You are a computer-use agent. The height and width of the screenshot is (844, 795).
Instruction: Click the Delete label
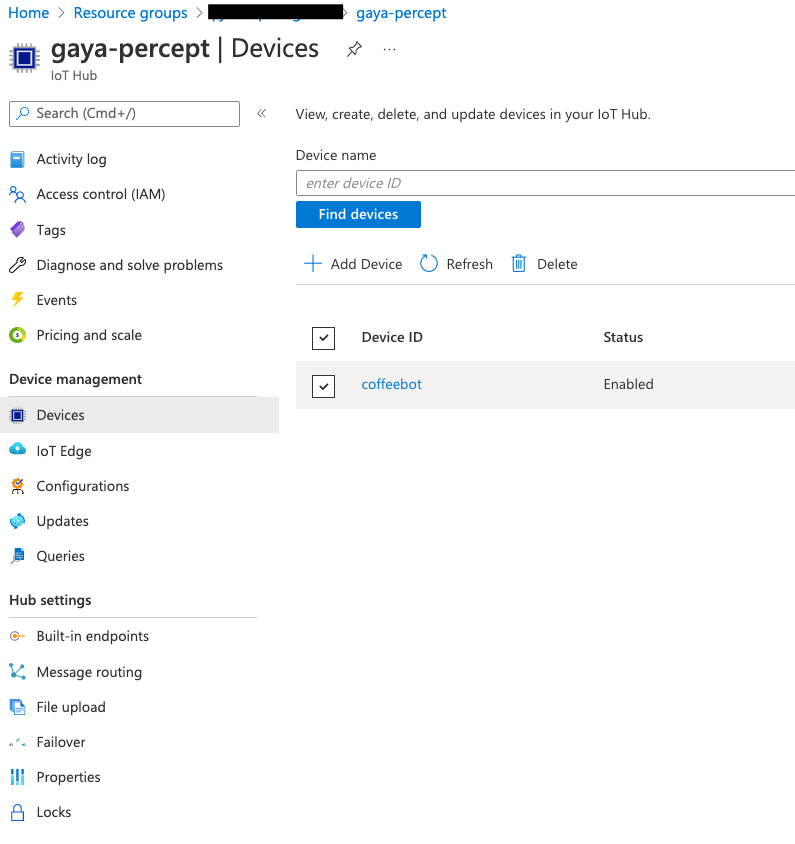(x=557, y=264)
